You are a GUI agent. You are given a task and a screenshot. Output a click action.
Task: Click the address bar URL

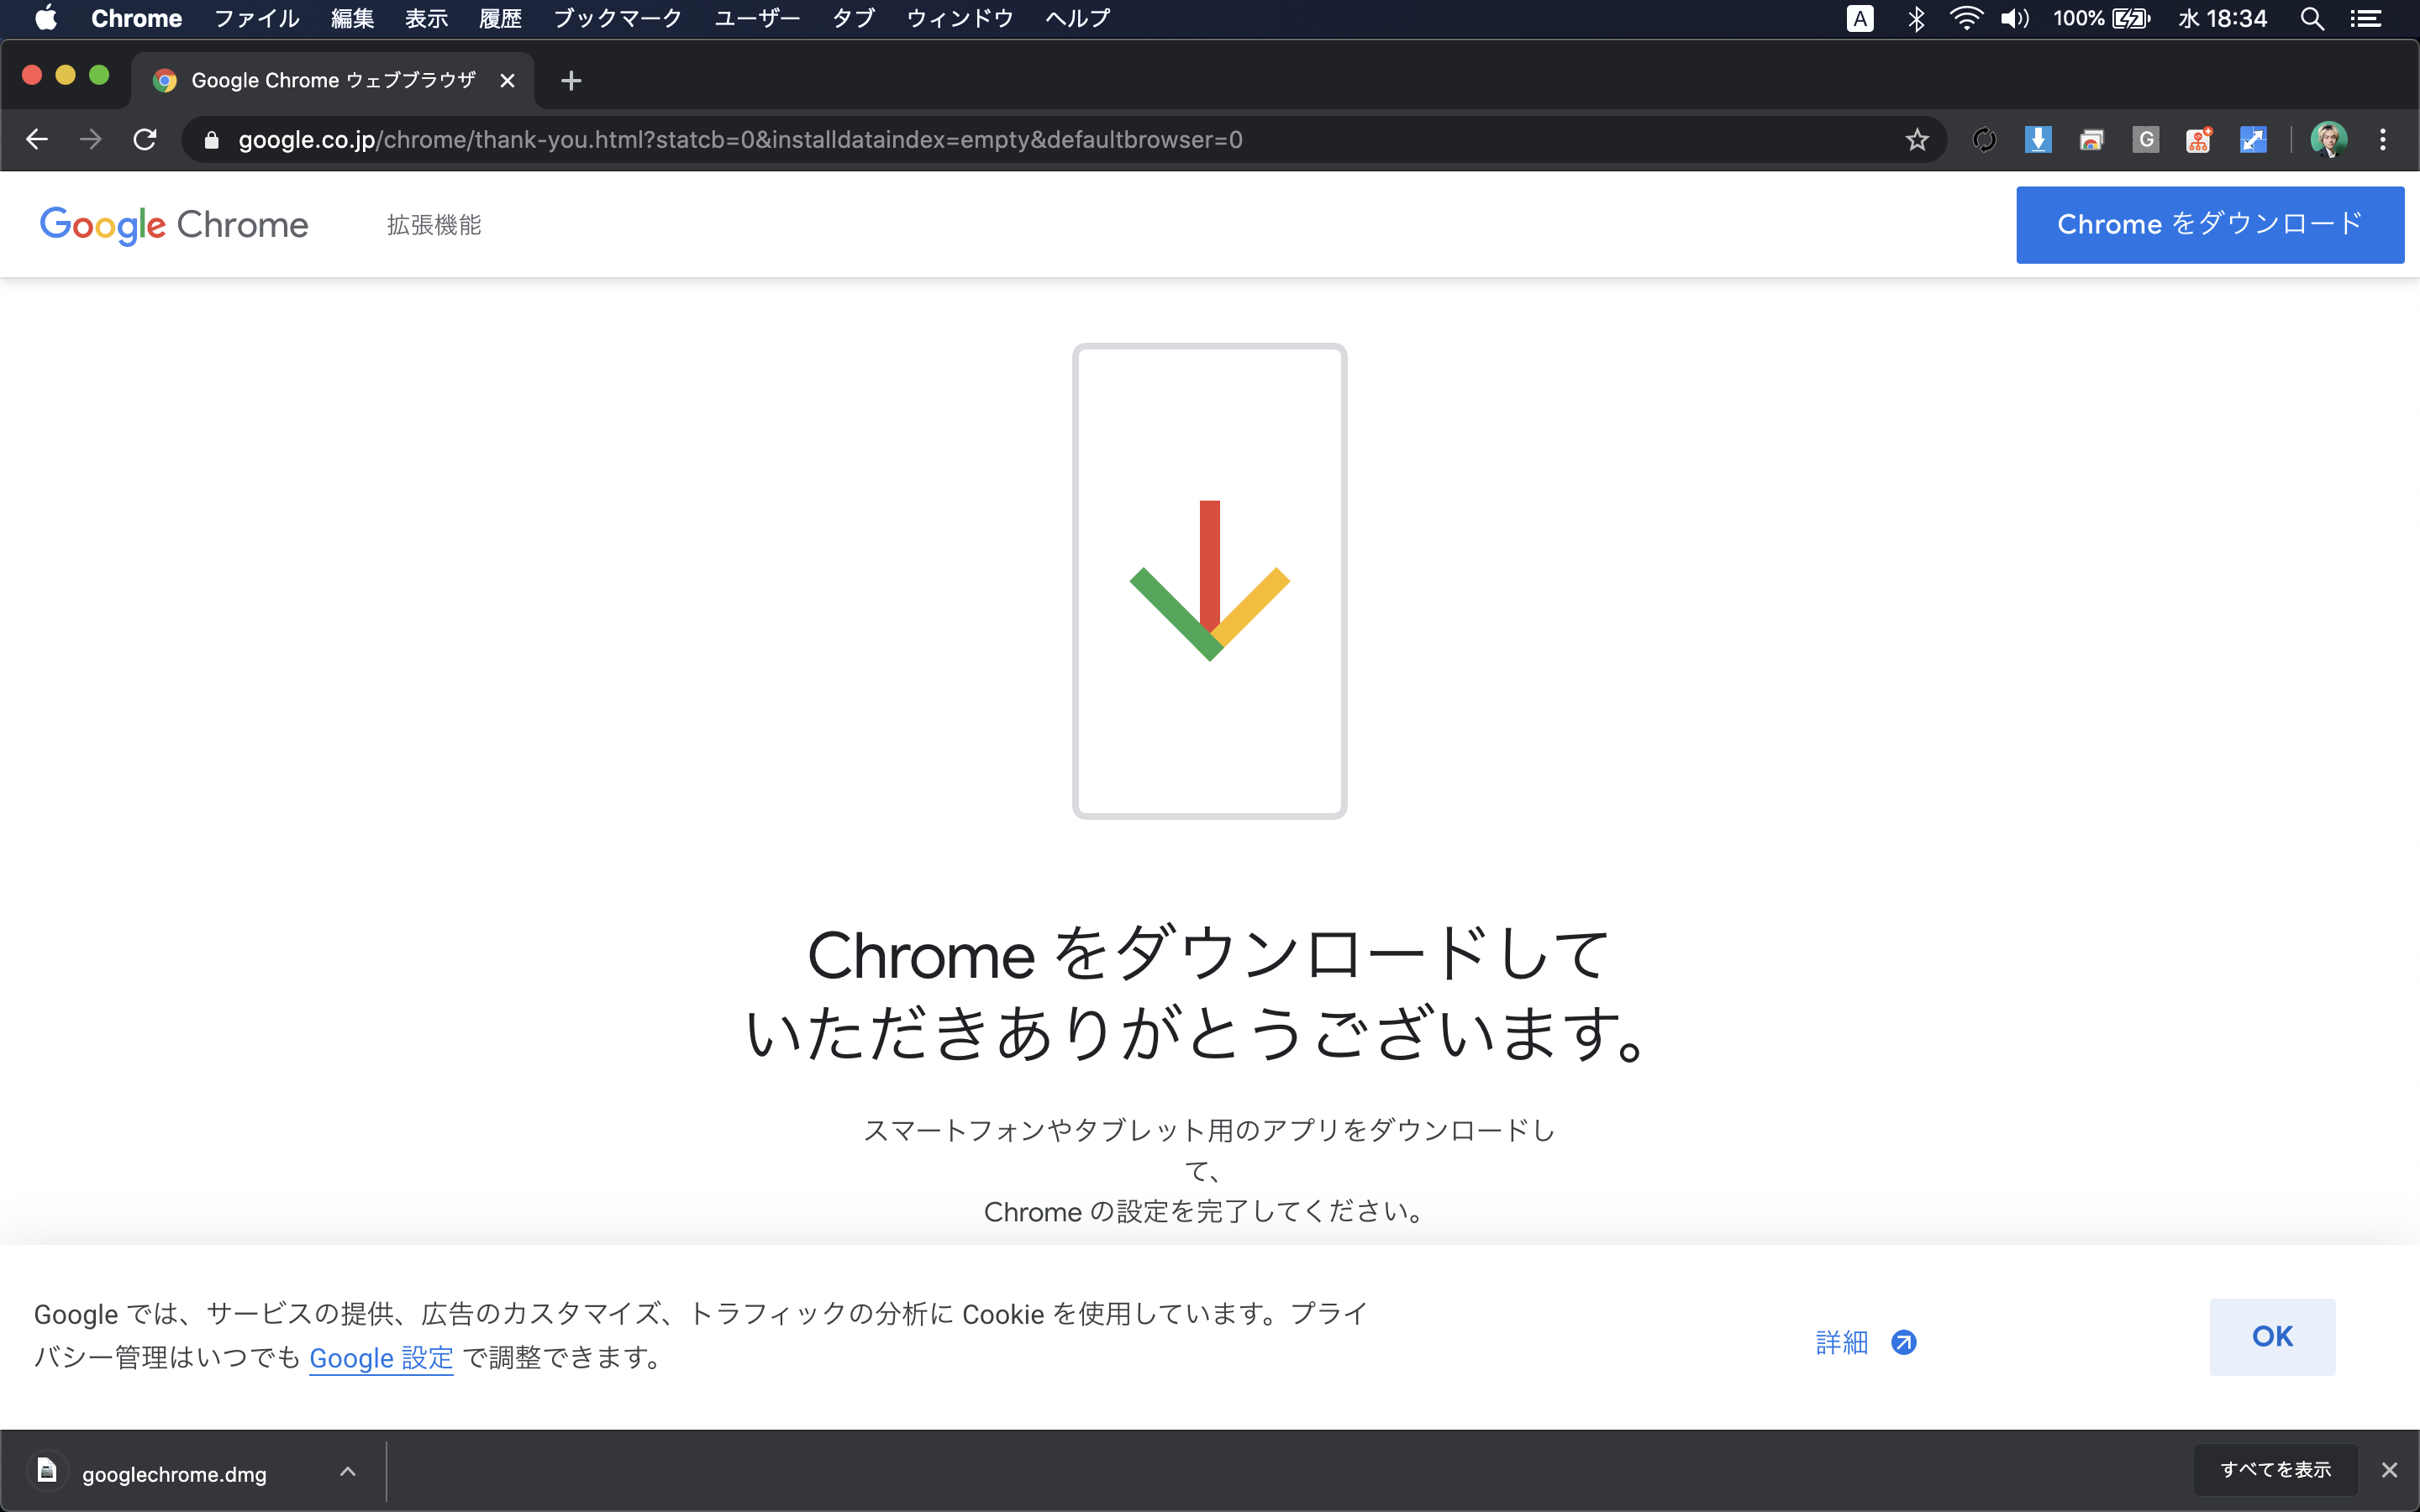tap(740, 140)
